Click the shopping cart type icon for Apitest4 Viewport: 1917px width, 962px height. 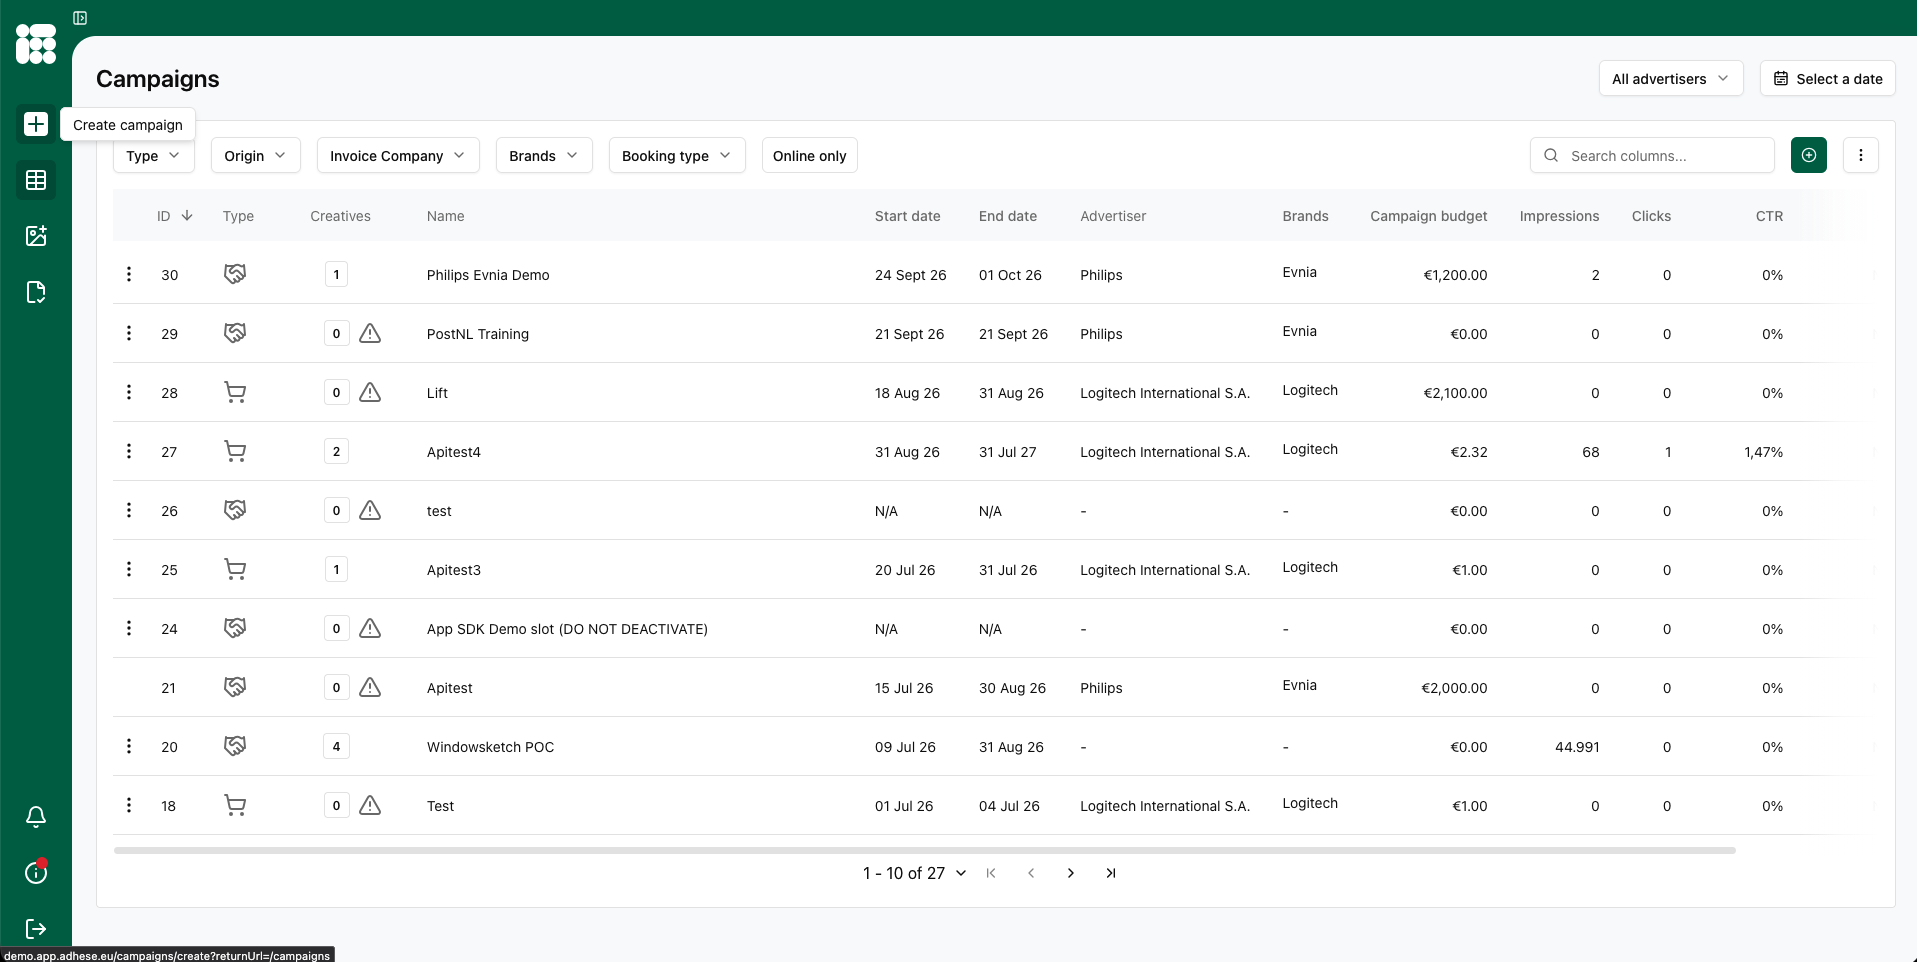[235, 451]
